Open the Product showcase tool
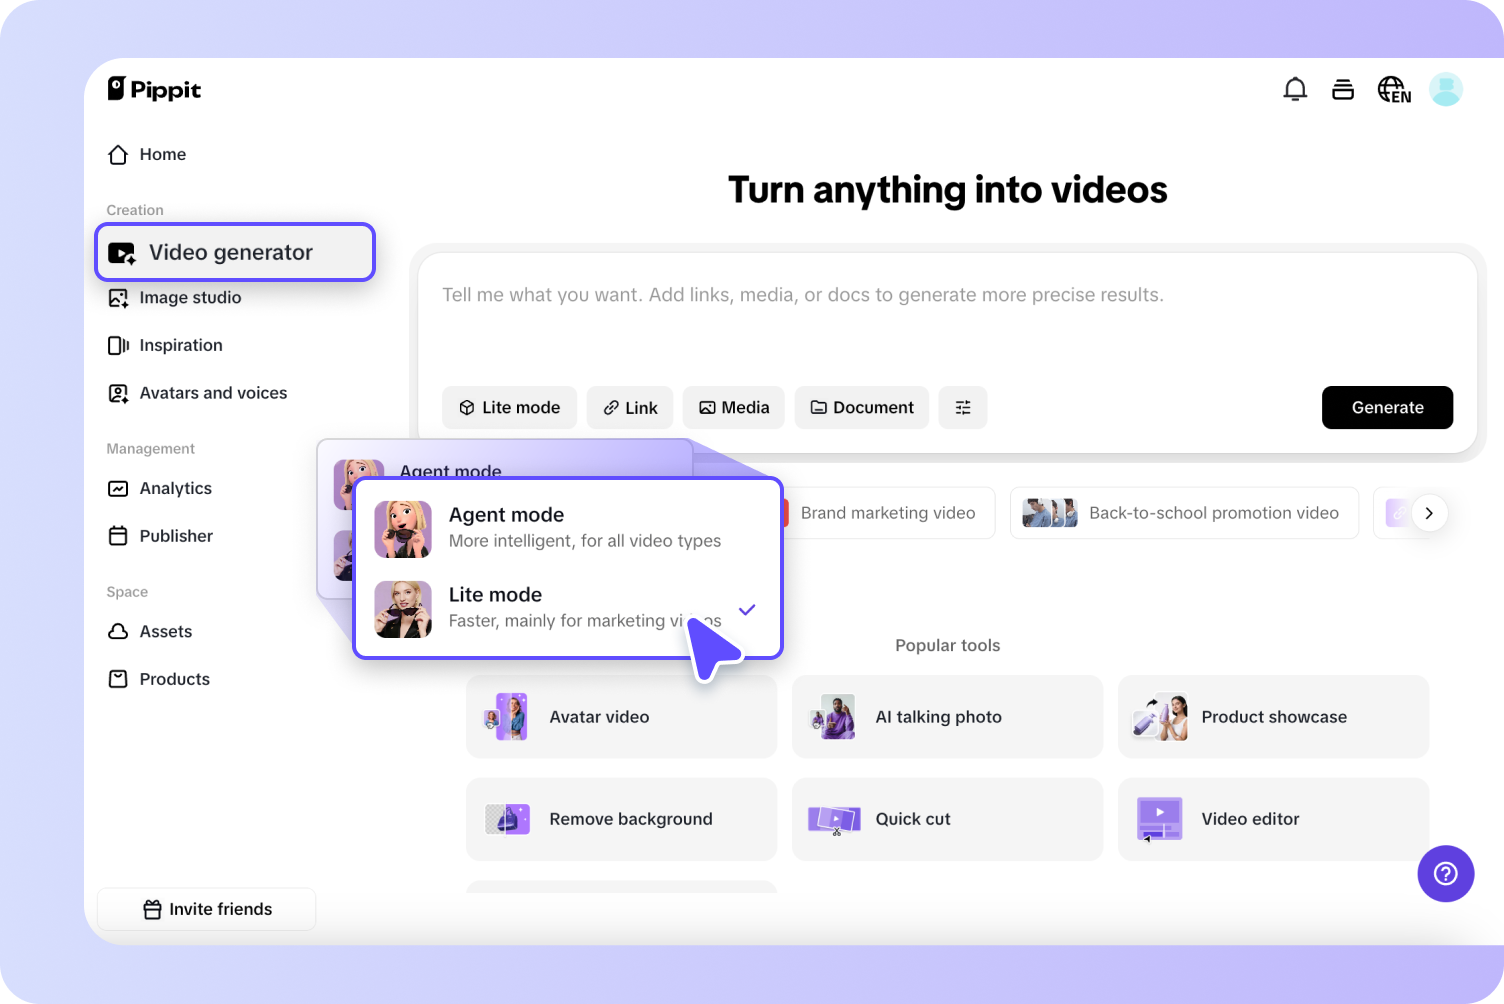 click(1273, 717)
